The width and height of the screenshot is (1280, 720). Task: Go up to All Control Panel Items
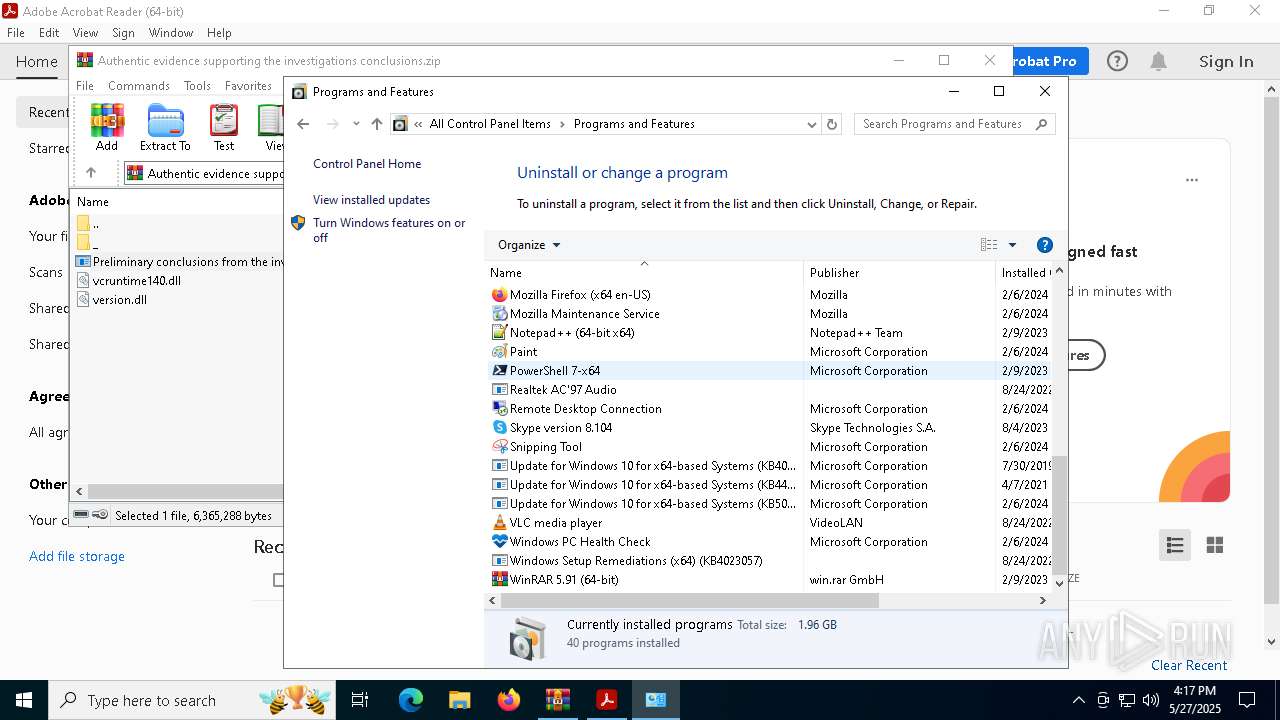point(376,124)
